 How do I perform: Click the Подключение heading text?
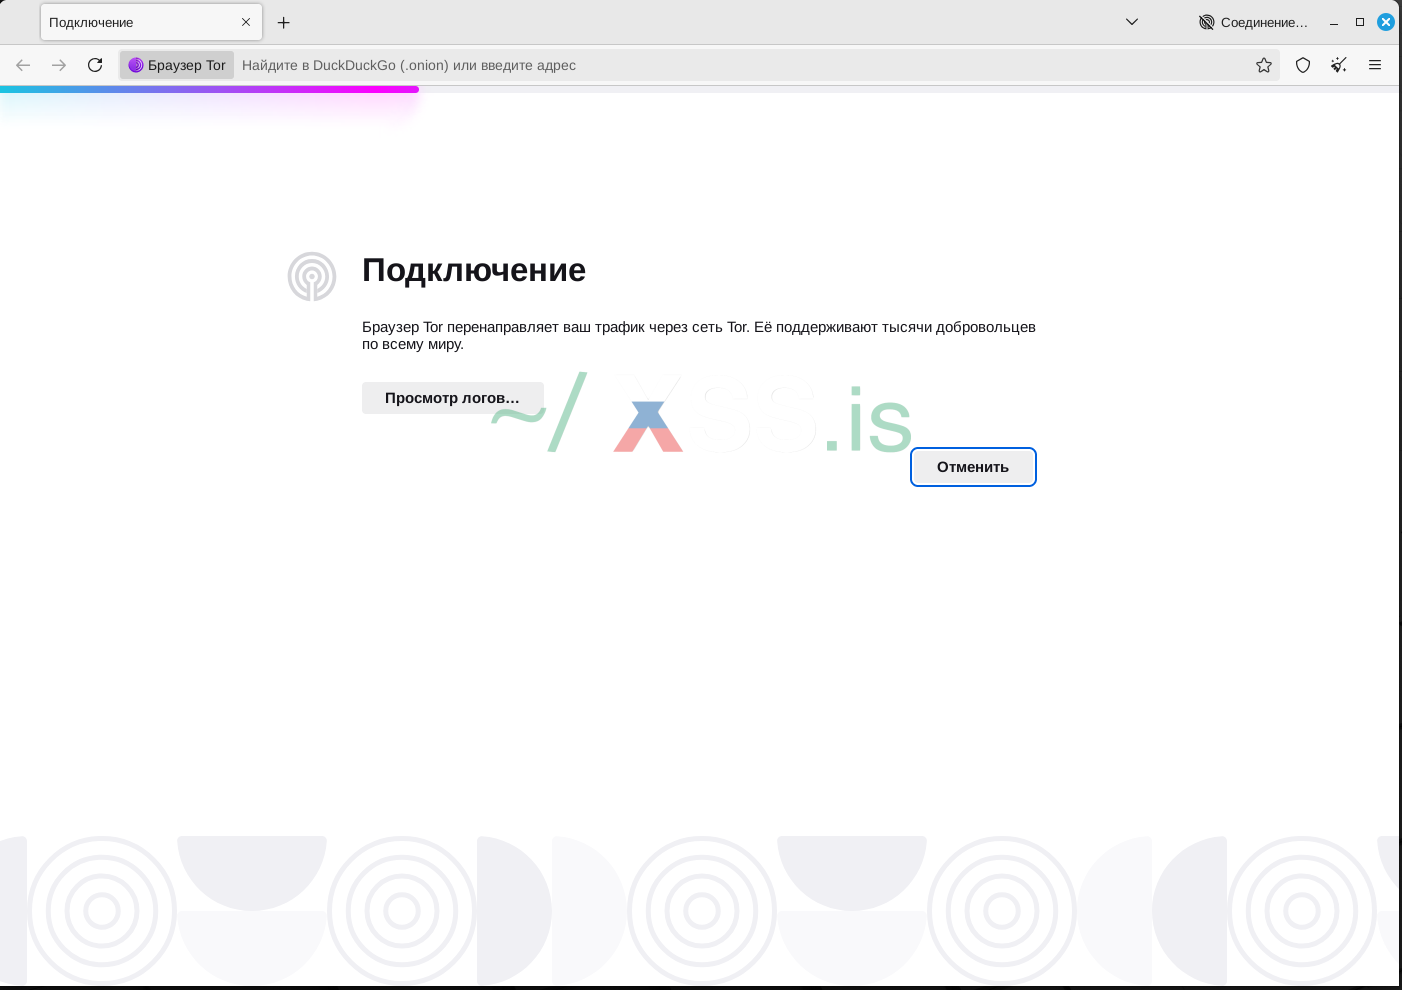[474, 270]
